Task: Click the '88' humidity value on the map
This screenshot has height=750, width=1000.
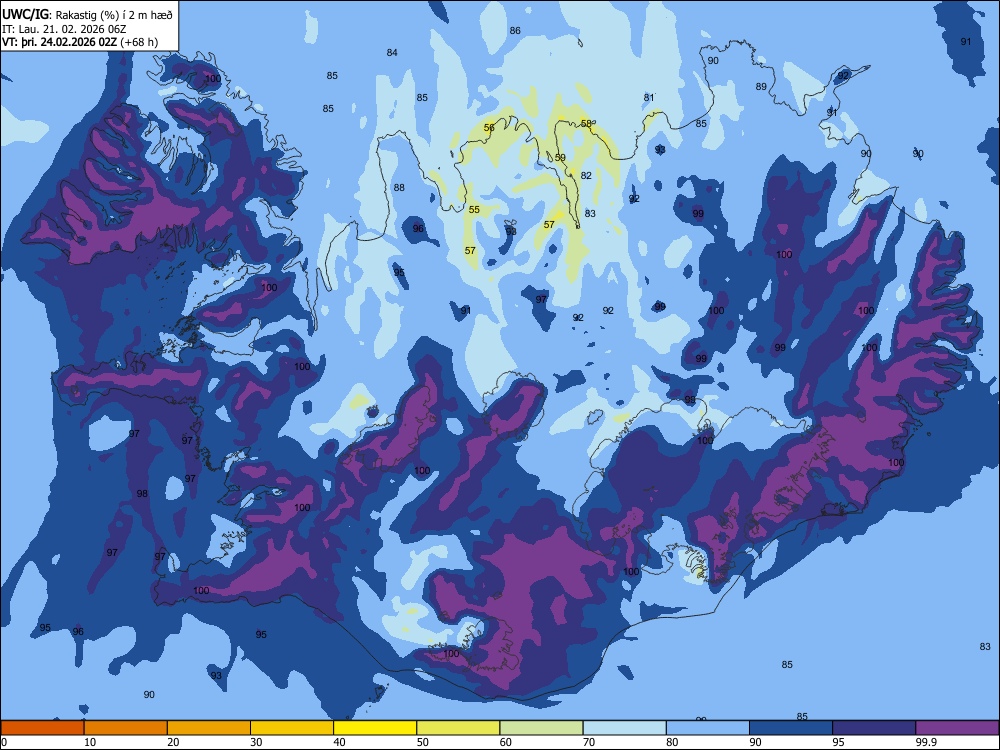Action: coord(399,188)
